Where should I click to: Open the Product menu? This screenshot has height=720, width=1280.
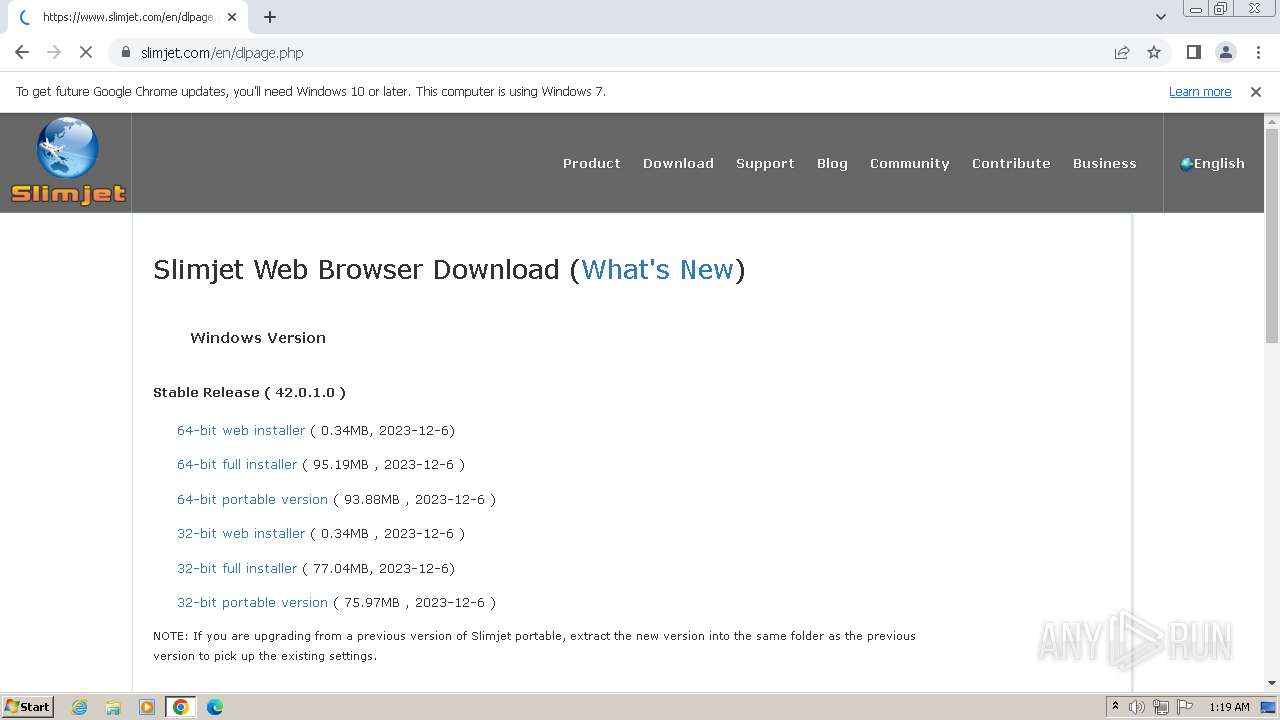pyautogui.click(x=592, y=163)
